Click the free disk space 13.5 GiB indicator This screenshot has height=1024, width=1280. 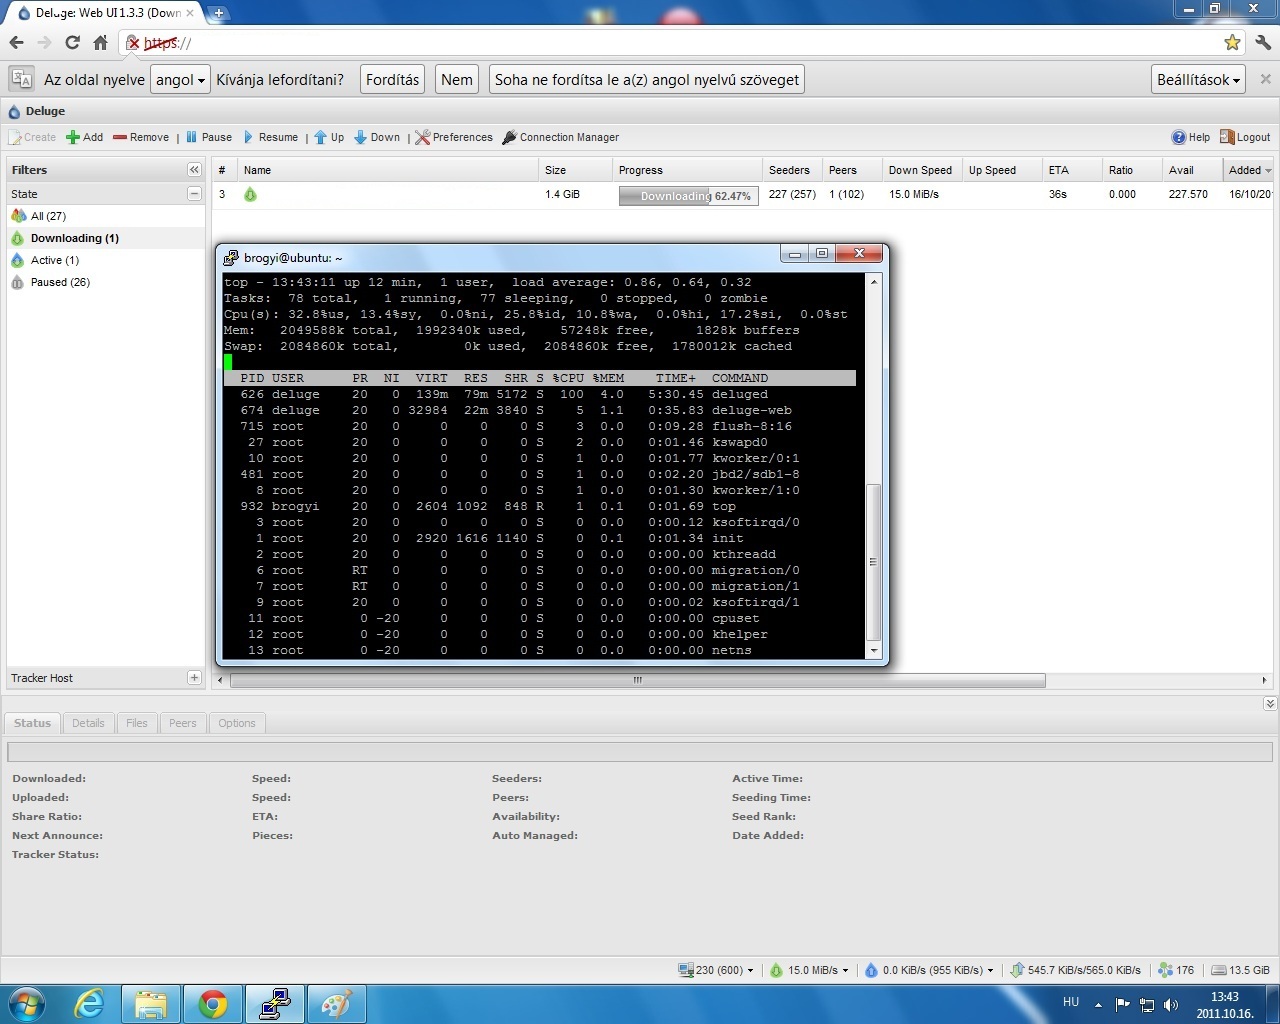tap(1240, 970)
